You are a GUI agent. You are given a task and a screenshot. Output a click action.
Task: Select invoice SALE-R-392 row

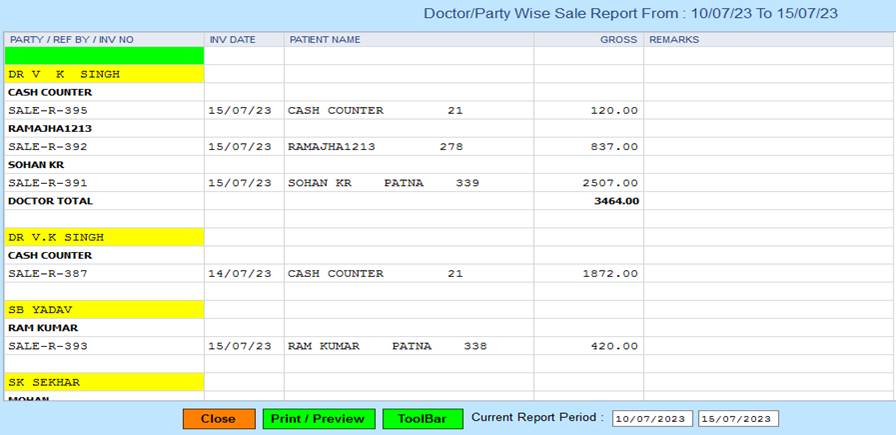click(x=48, y=146)
